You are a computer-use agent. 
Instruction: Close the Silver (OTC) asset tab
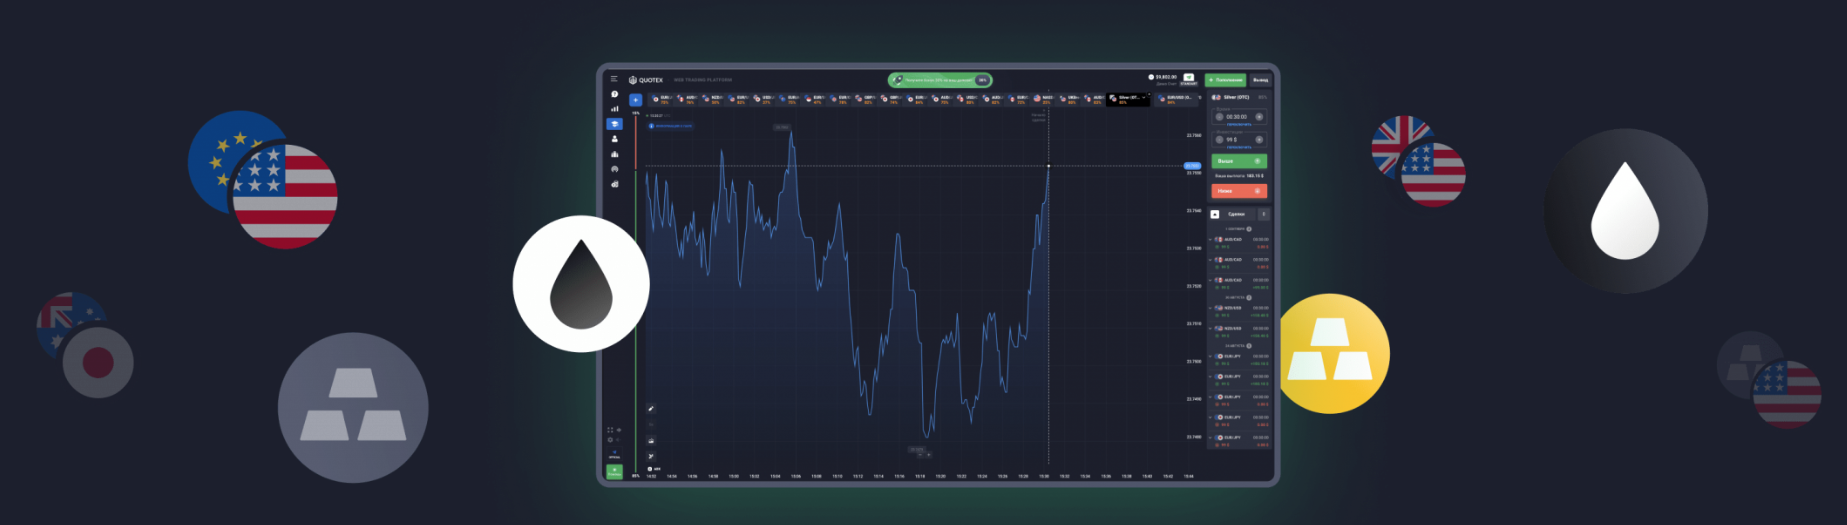tap(1149, 94)
